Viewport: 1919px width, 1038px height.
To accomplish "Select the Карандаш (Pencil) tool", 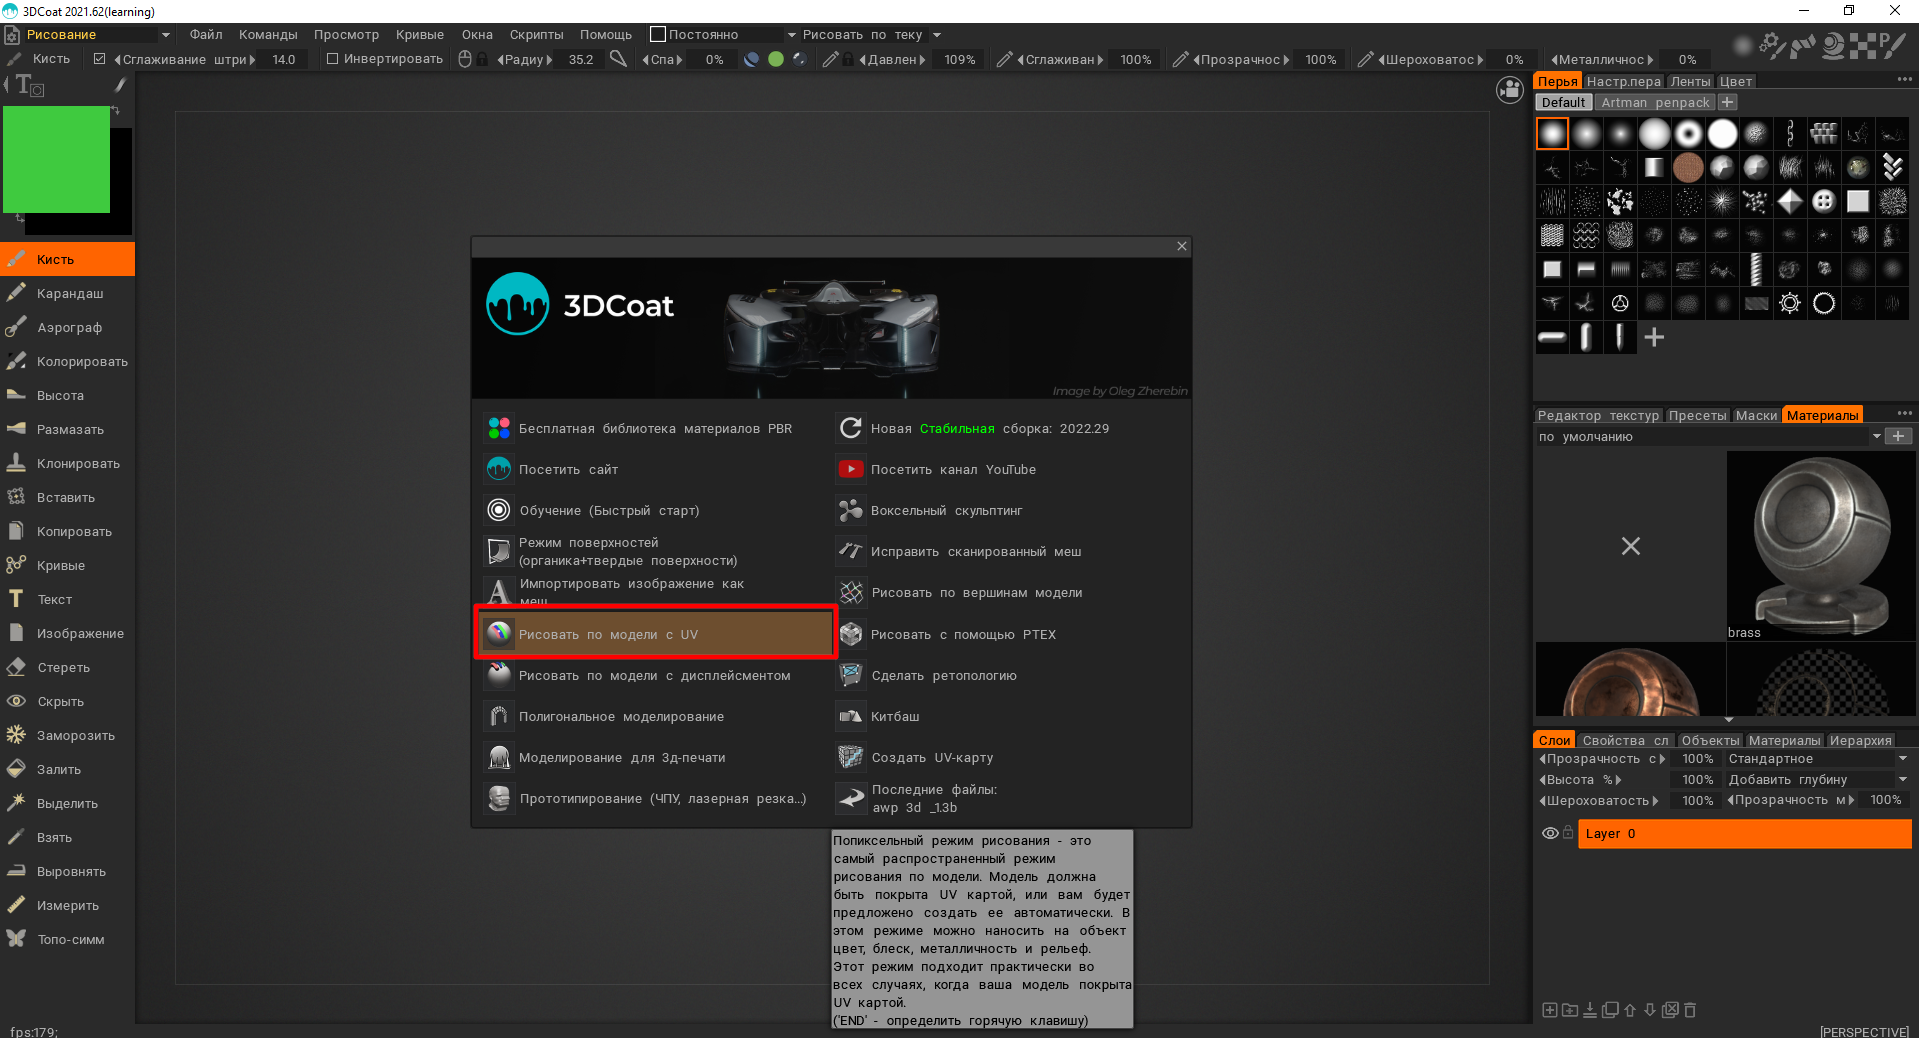I will pos(68,293).
